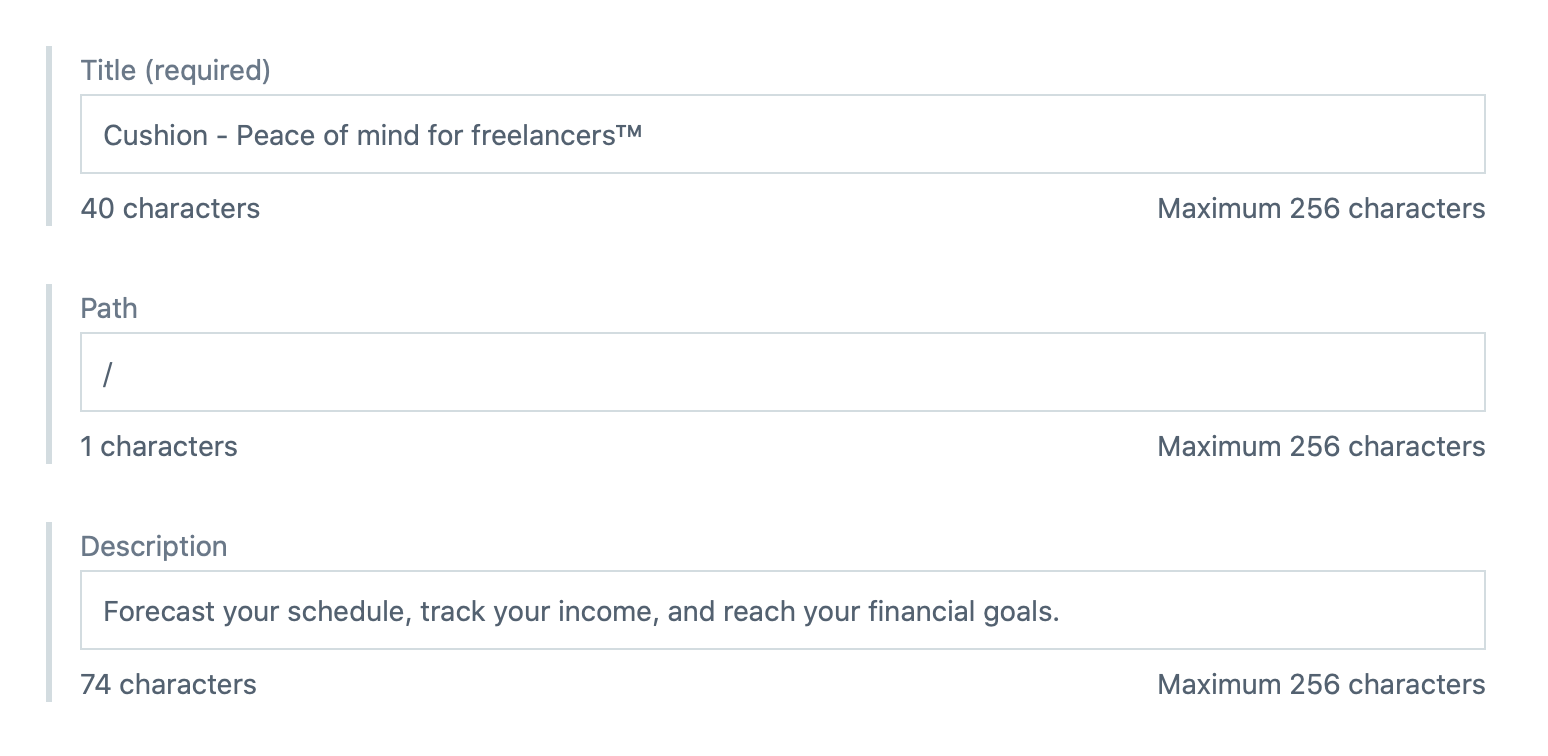Click the "1 characters" counter
1548x756 pixels.
(x=159, y=446)
